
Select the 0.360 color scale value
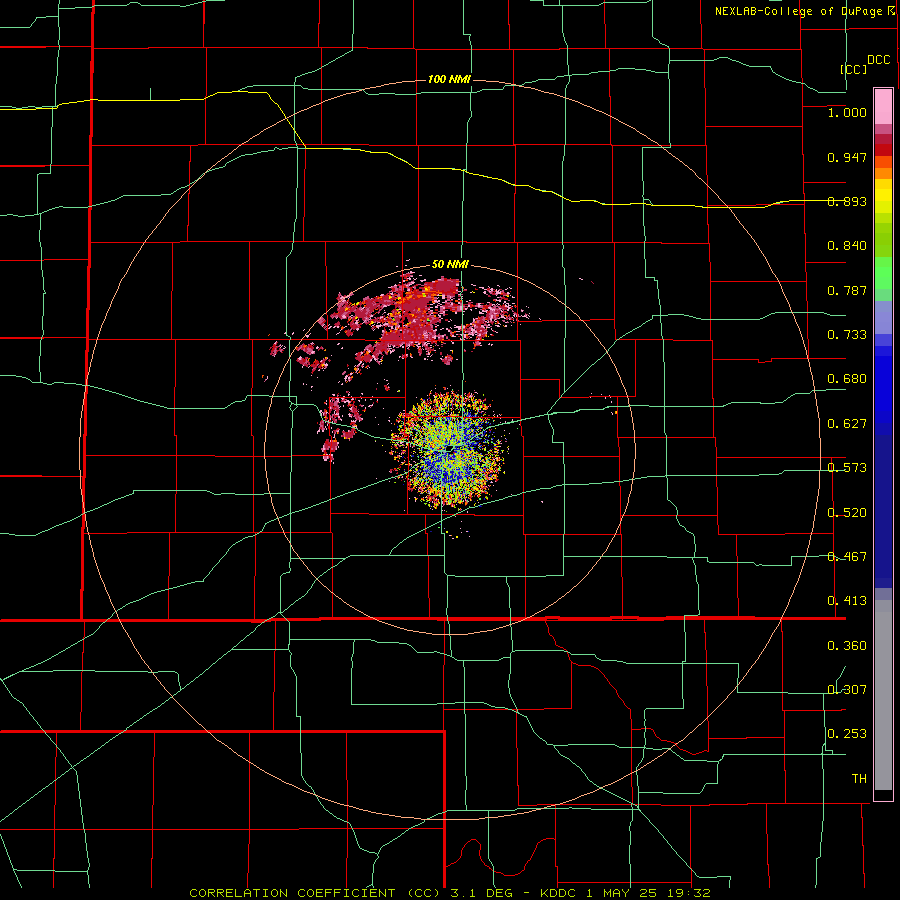(x=847, y=646)
